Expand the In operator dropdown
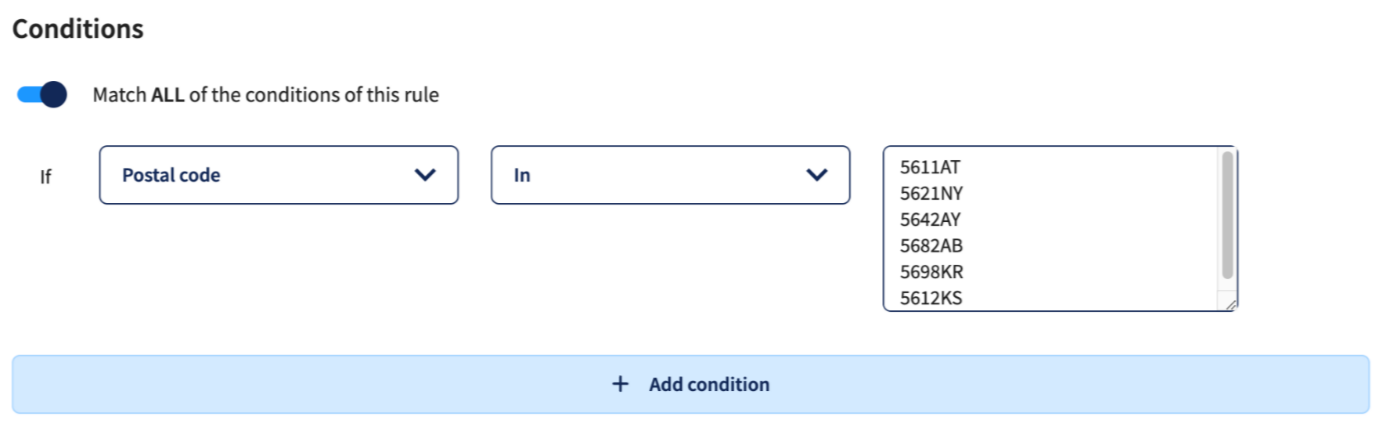Screen dimensions: 1376x422 coord(671,175)
